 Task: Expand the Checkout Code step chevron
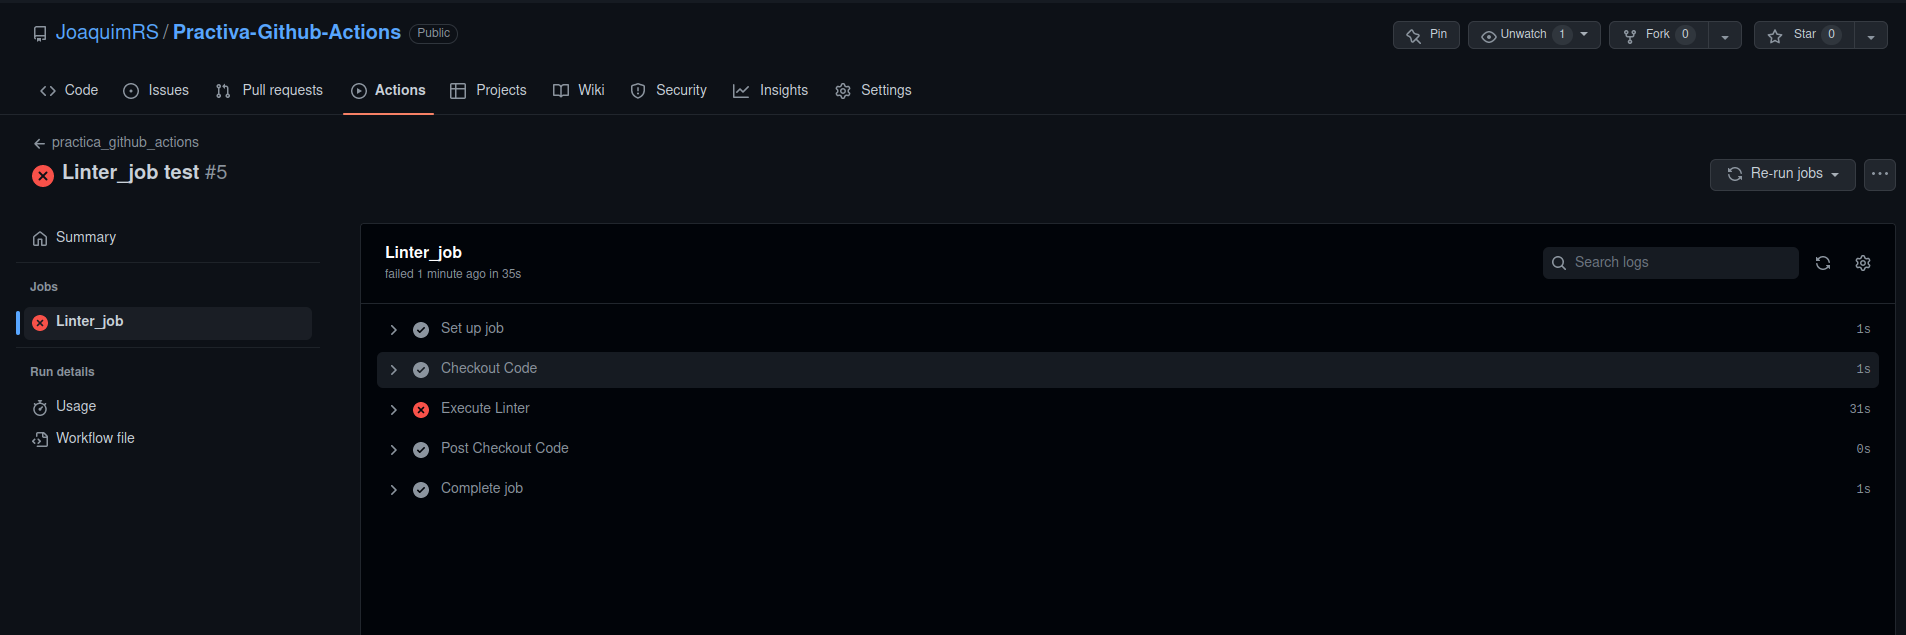tap(394, 370)
